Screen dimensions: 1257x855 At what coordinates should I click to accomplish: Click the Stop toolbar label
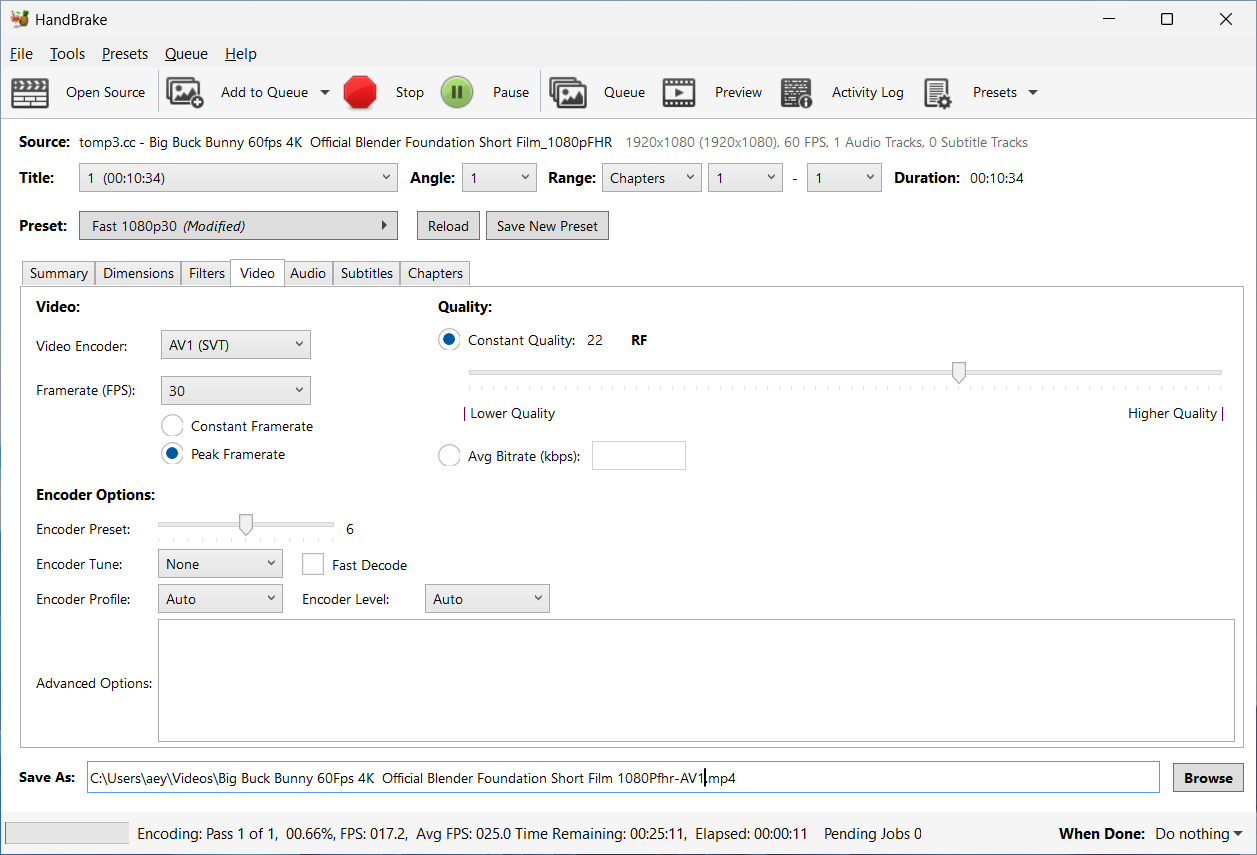point(410,92)
